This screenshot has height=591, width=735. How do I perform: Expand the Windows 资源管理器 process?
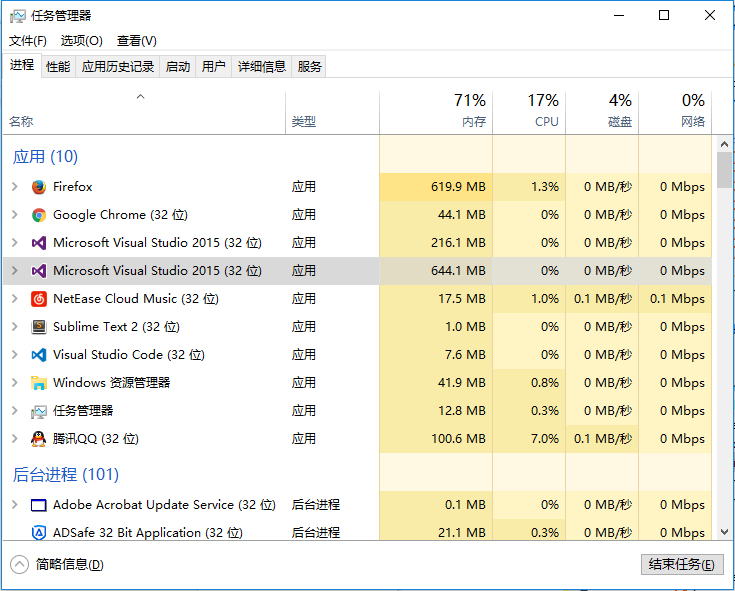[15, 383]
